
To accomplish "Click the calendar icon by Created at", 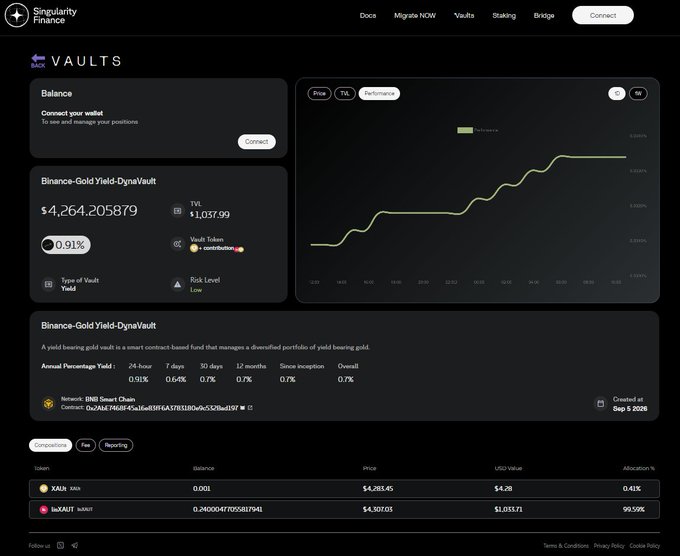I will [601, 403].
